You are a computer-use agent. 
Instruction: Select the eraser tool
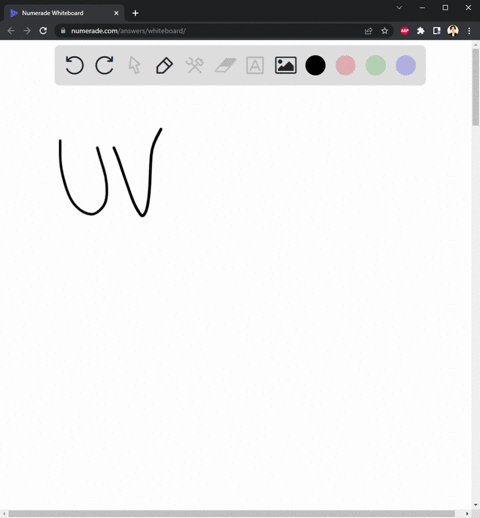225,65
